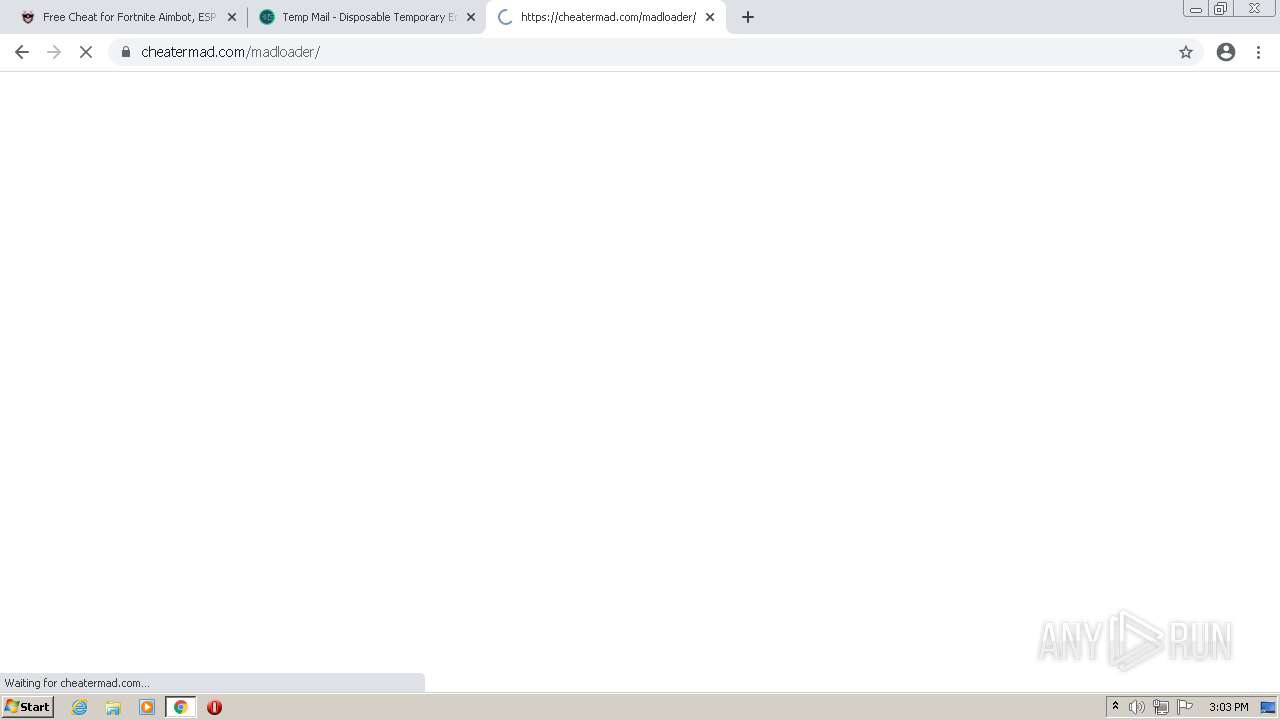Open the network connection tray icon

tap(1161, 707)
